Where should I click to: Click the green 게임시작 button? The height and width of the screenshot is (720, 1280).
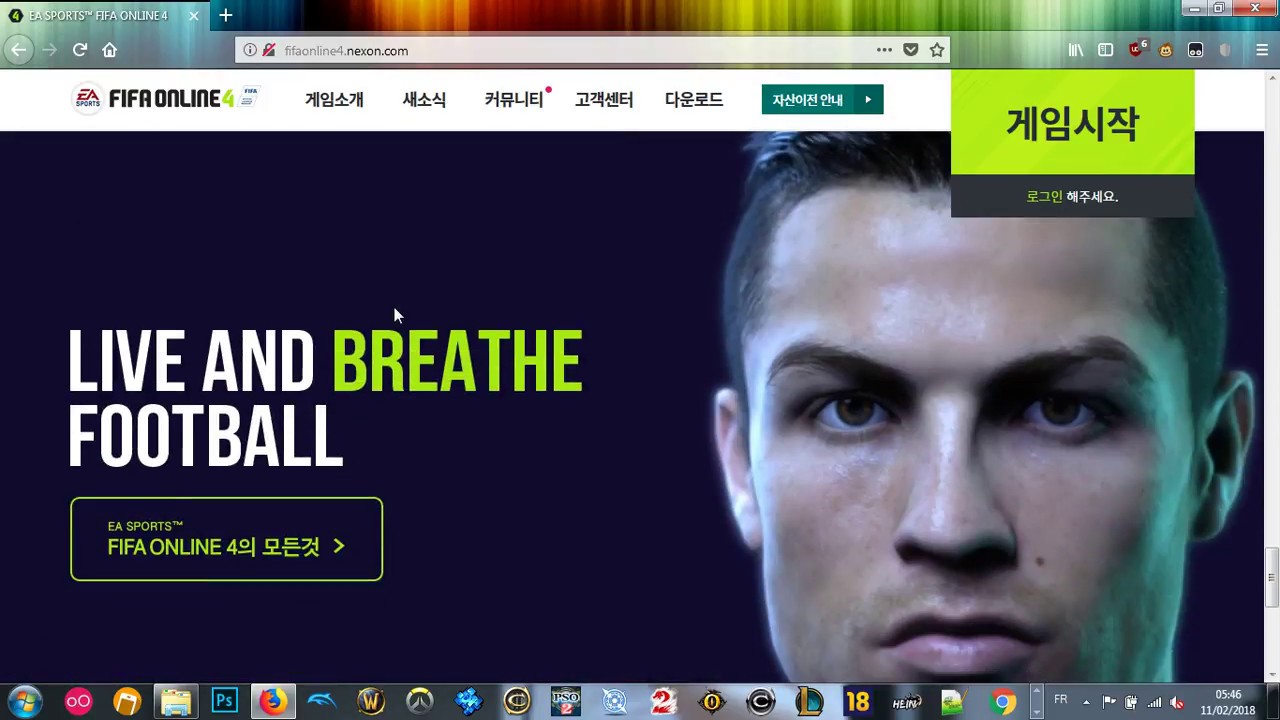pos(1072,123)
